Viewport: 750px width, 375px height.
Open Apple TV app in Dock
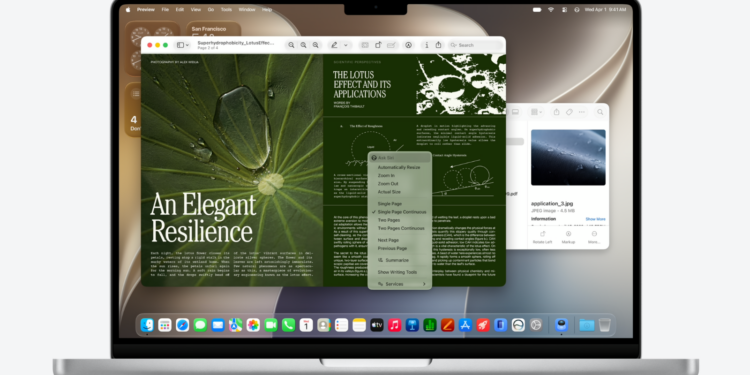377,325
